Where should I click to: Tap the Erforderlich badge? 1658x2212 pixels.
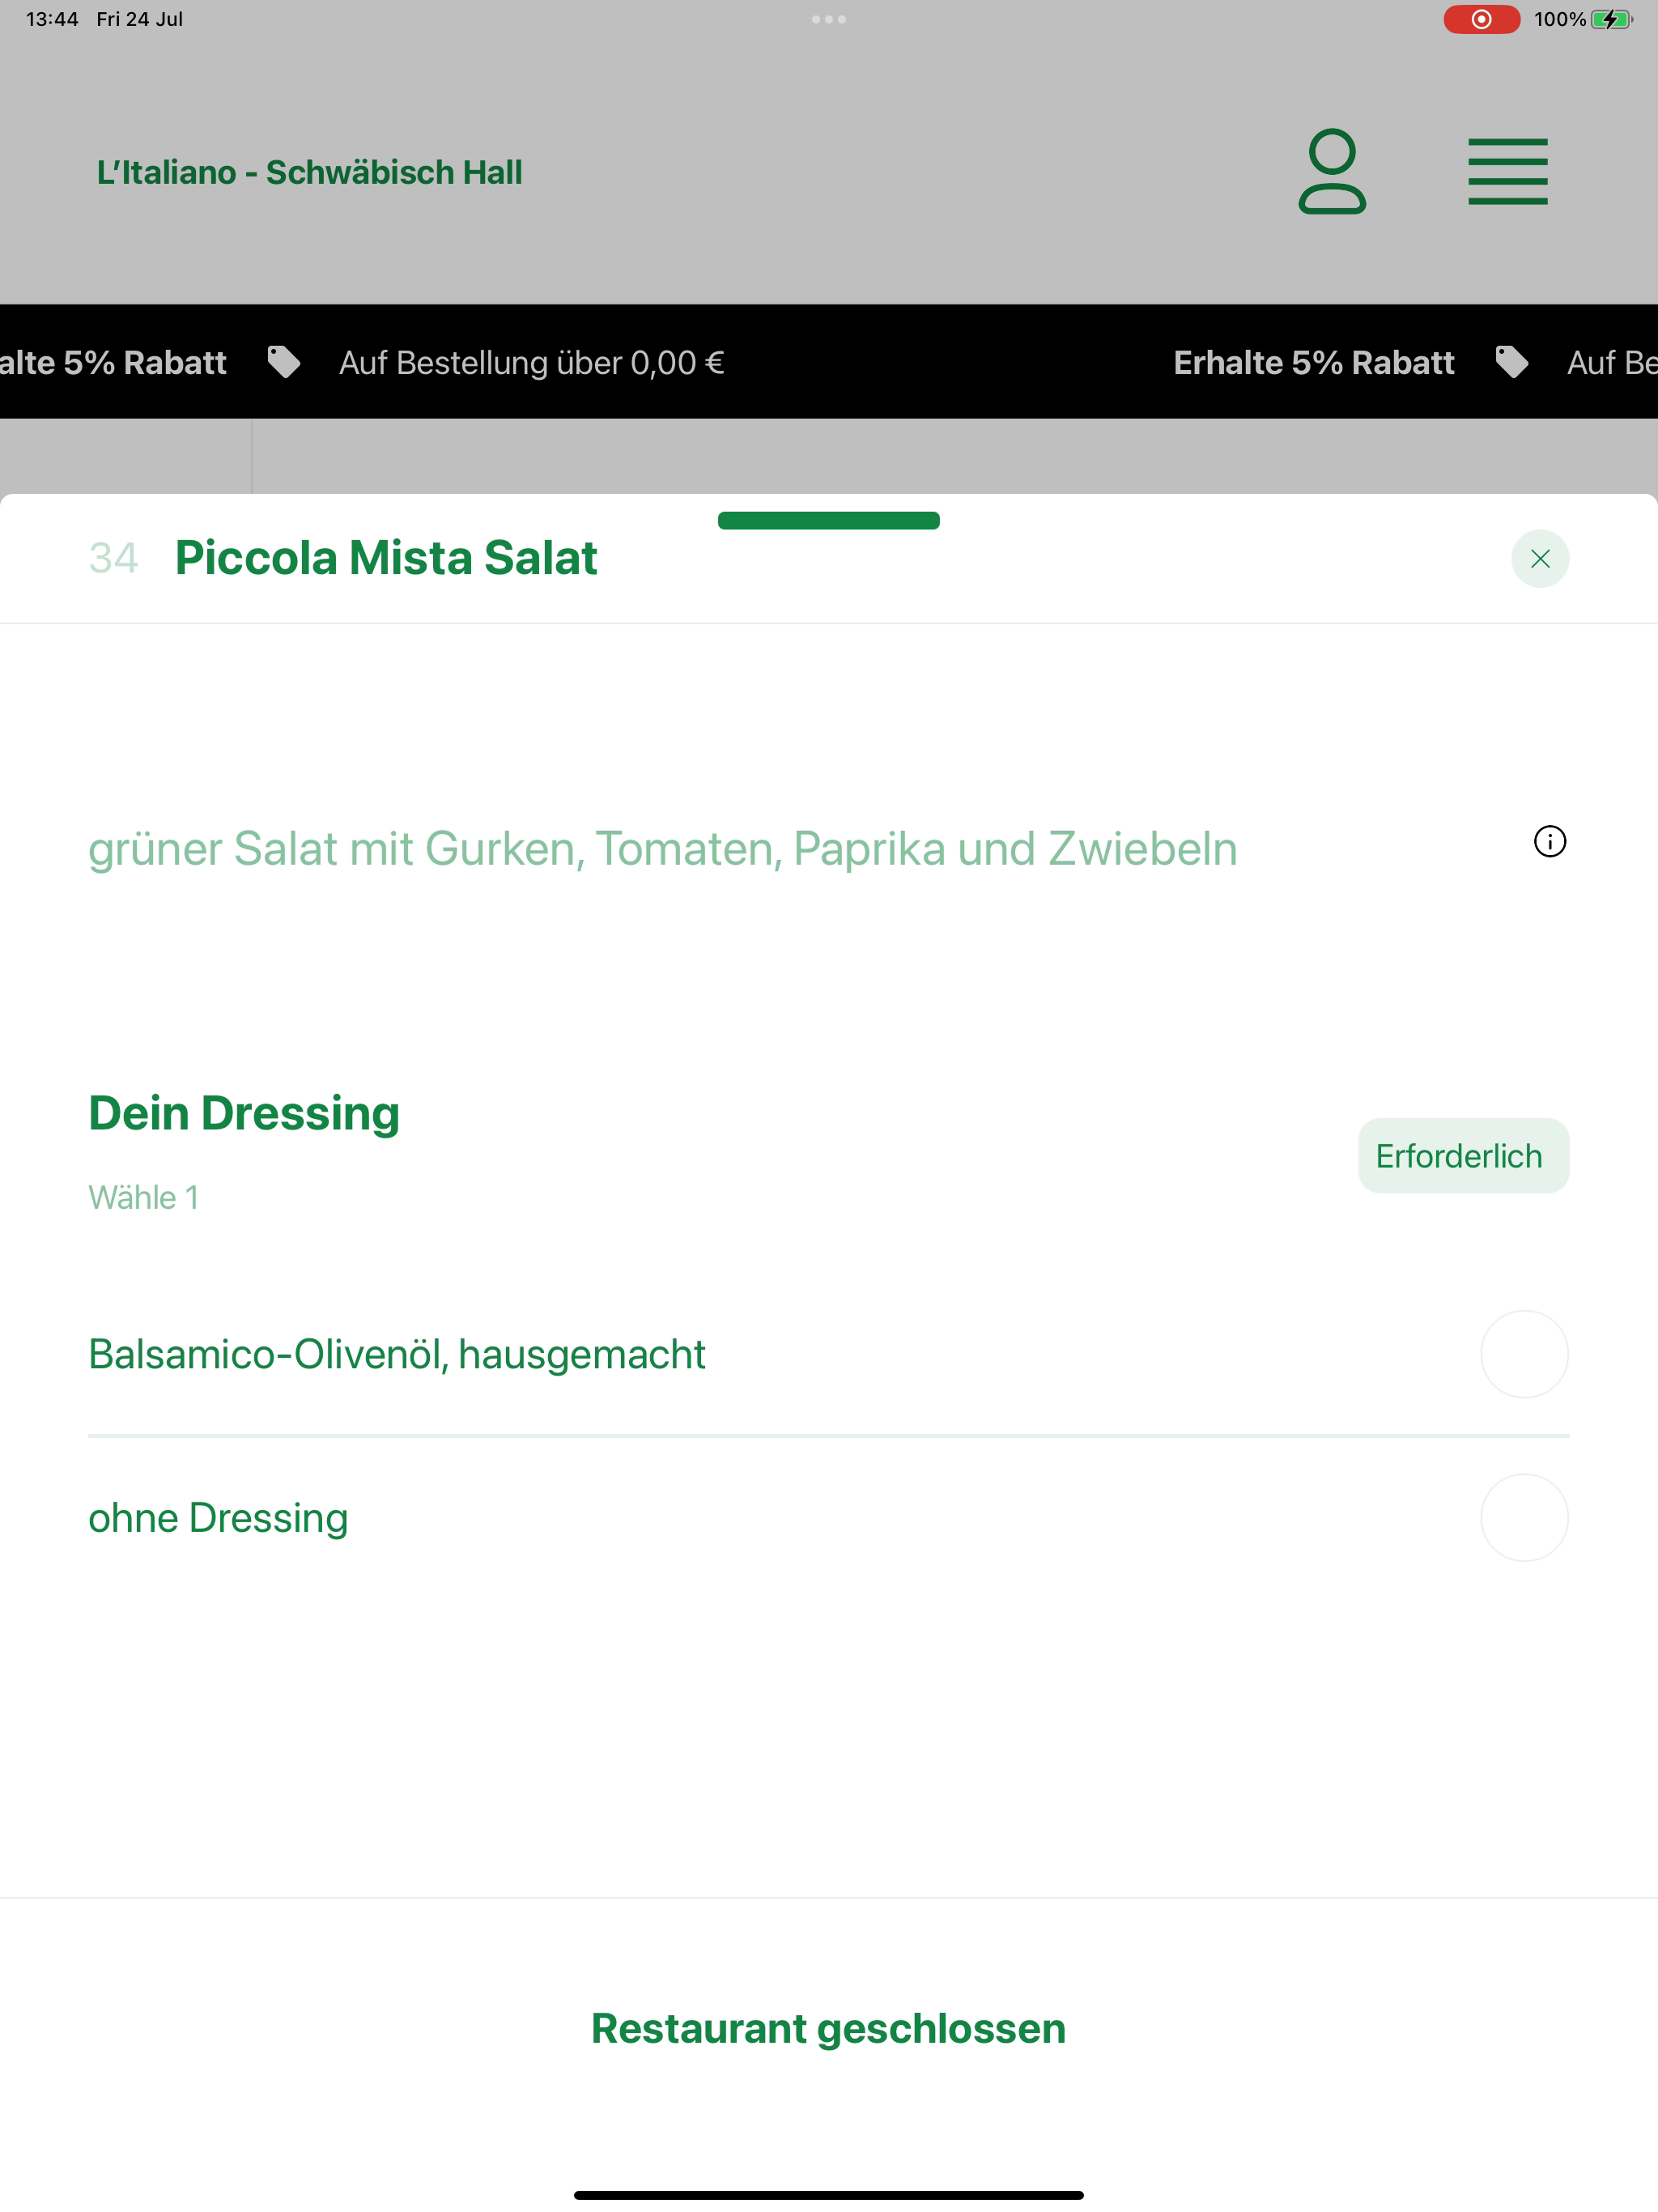click(x=1463, y=1155)
